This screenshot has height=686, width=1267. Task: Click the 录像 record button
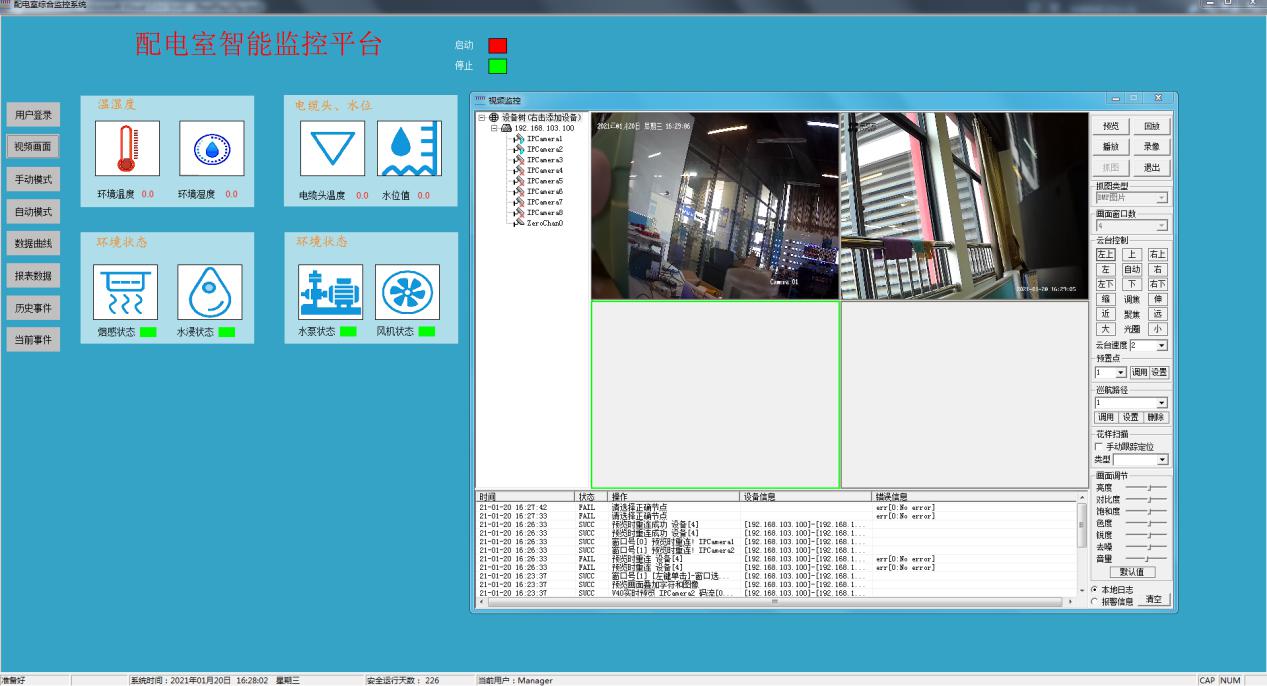[1151, 146]
